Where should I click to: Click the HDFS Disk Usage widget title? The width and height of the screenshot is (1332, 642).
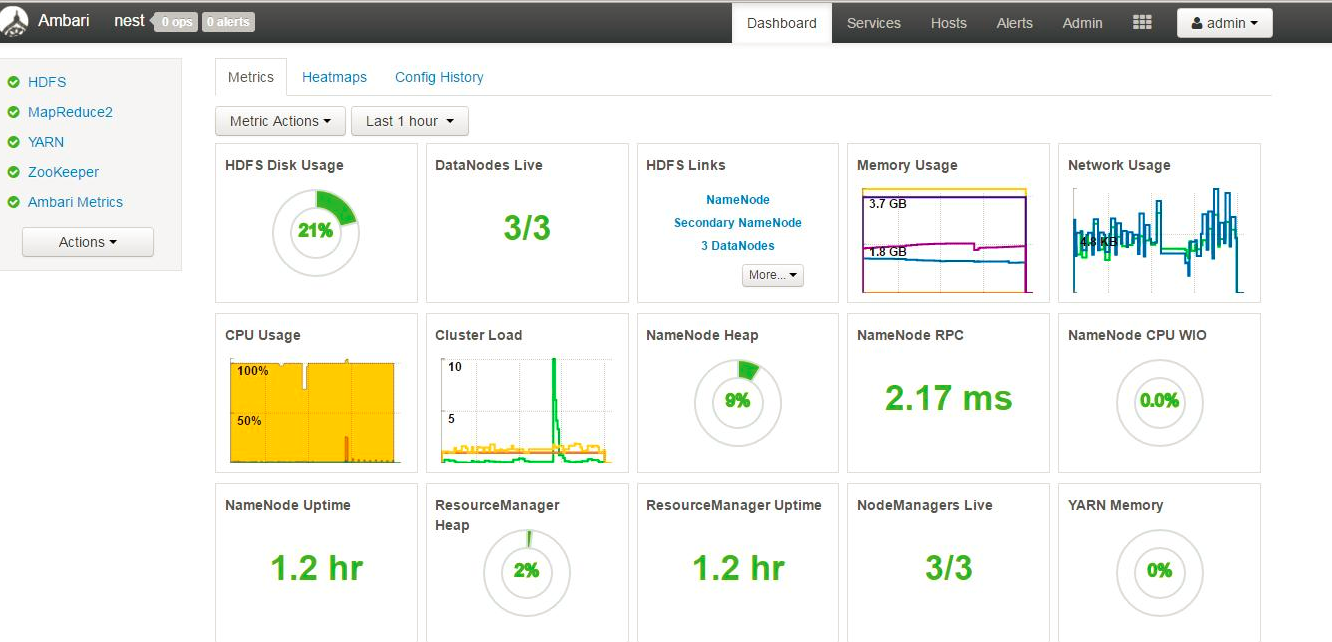(284, 165)
